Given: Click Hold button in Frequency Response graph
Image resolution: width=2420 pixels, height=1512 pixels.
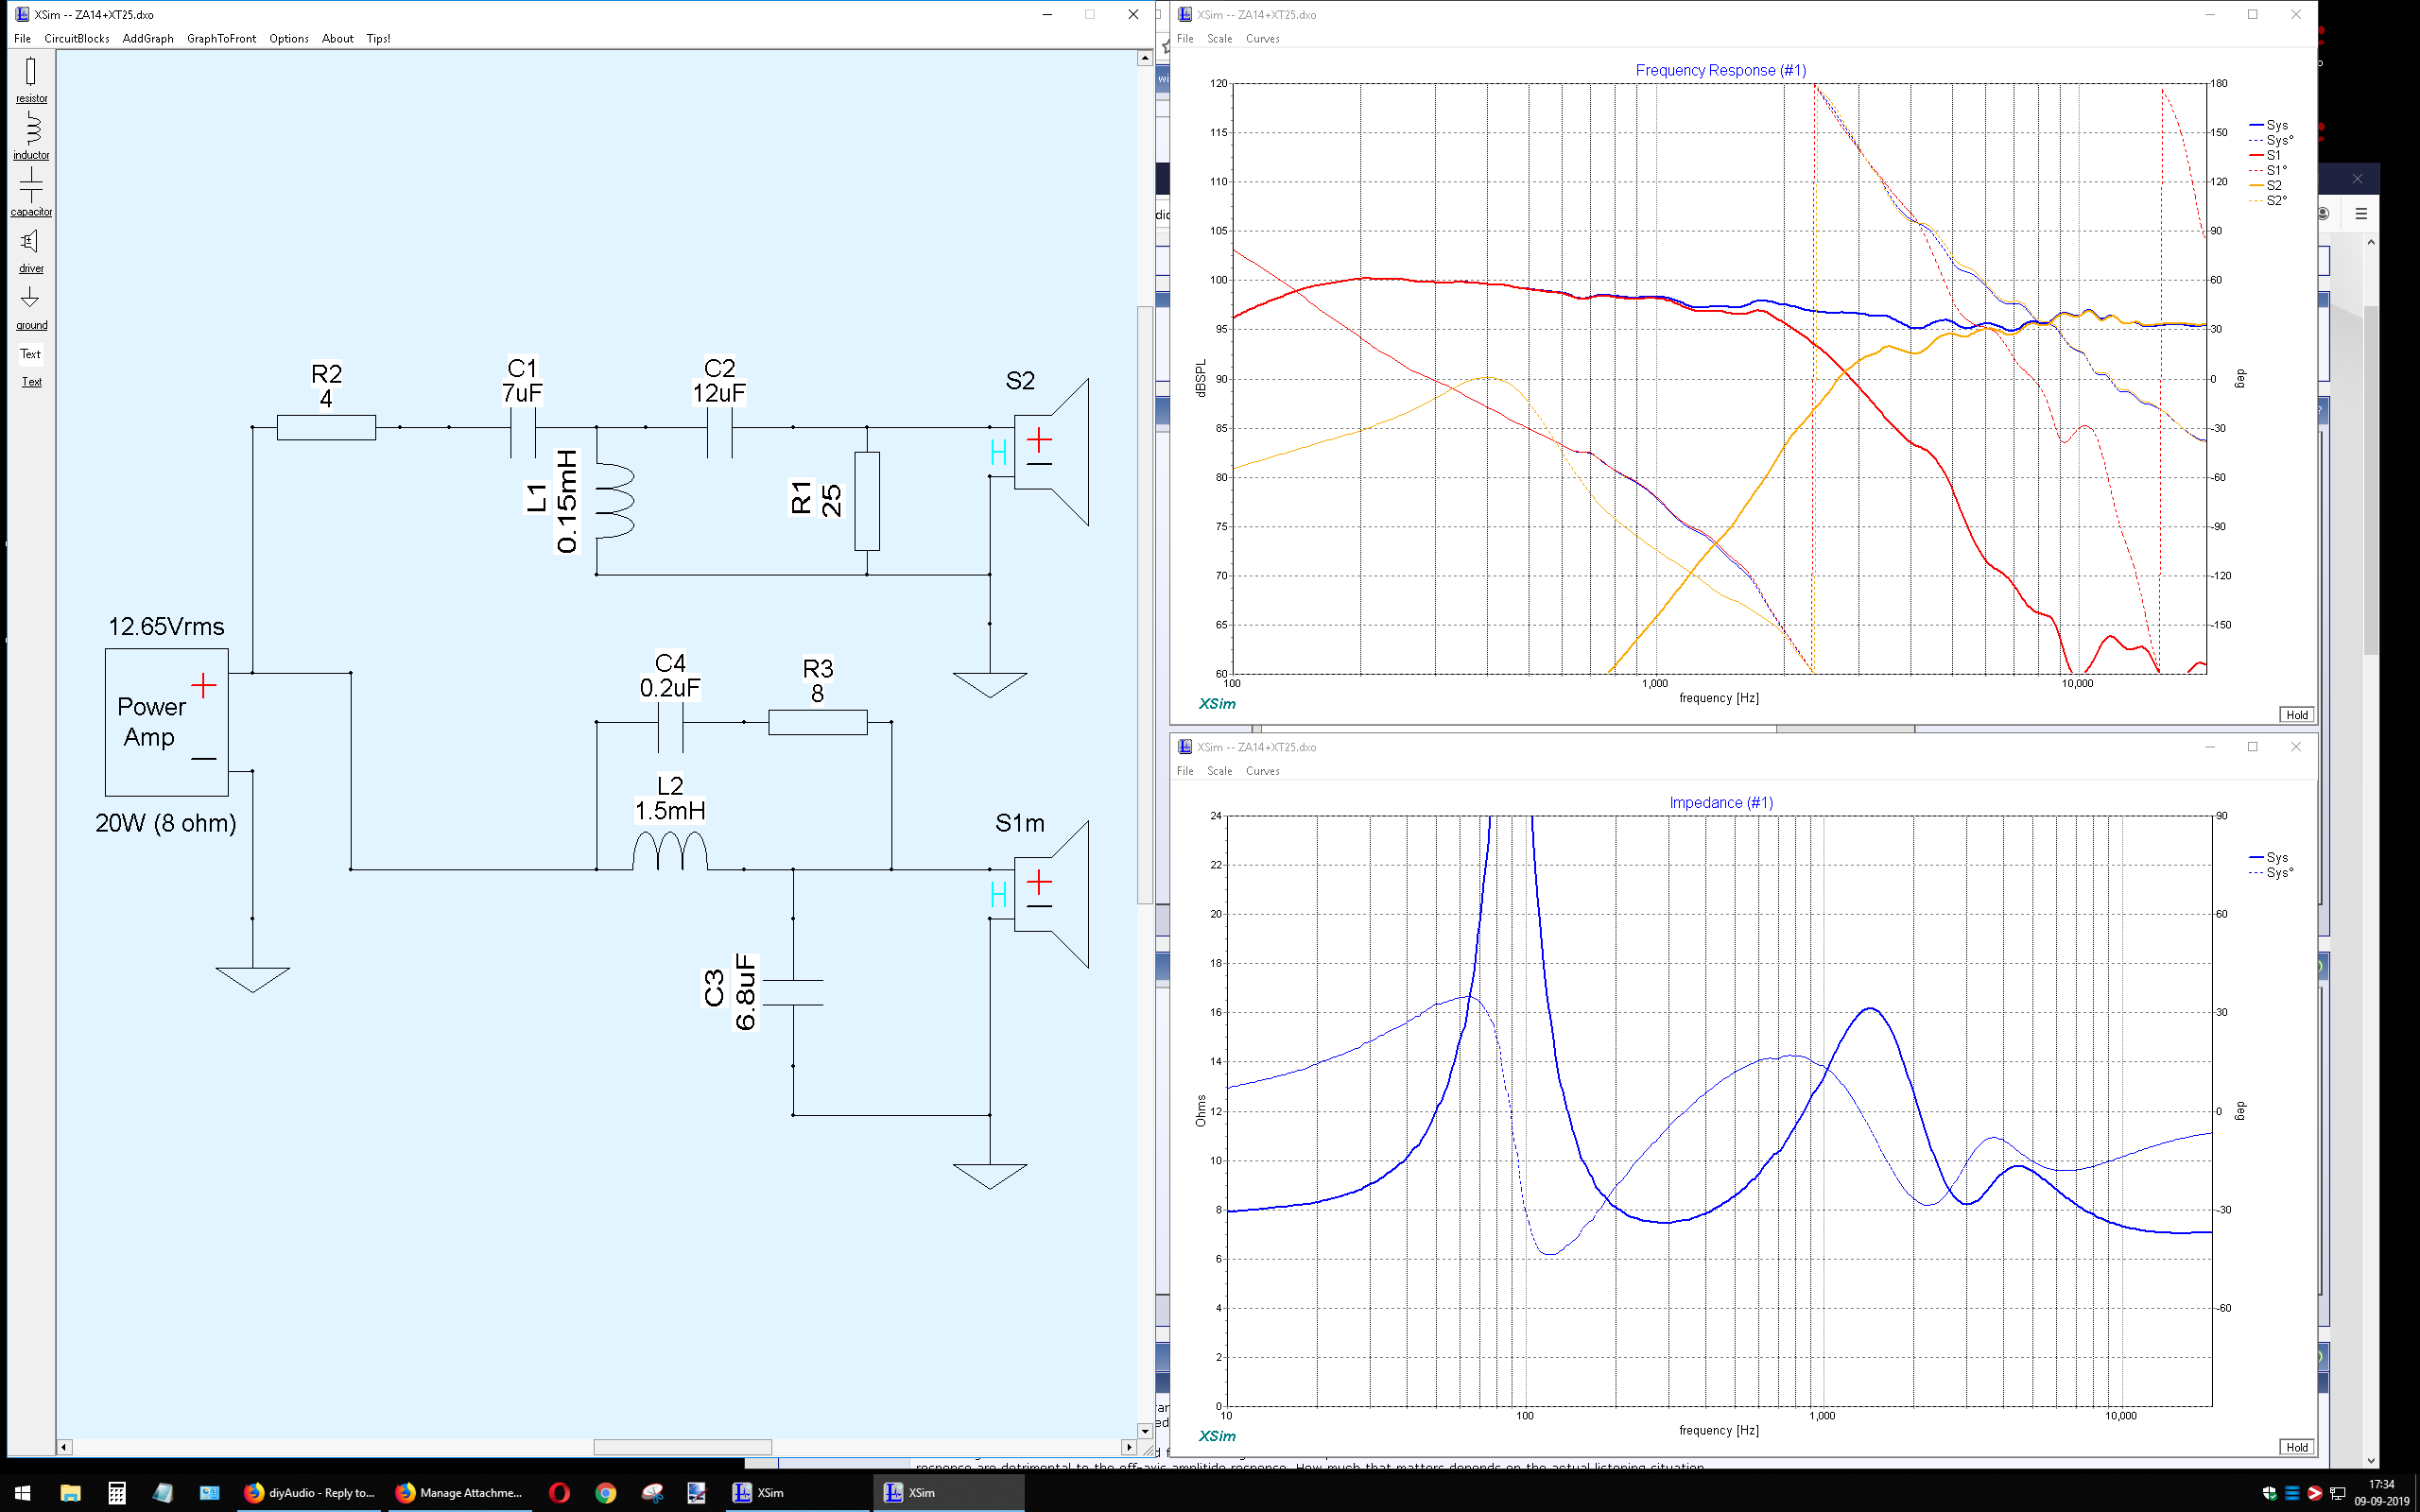Looking at the screenshot, I should click(2296, 714).
